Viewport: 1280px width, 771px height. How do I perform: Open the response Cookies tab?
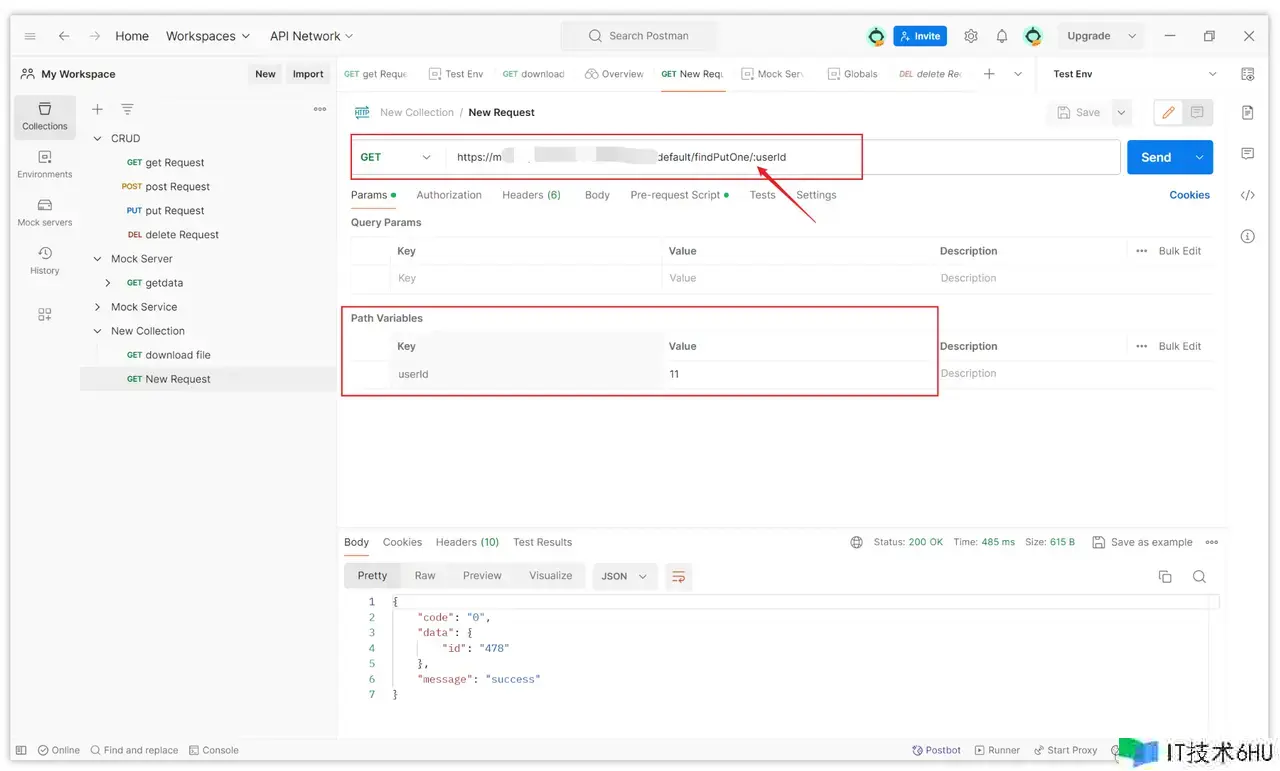(402, 542)
